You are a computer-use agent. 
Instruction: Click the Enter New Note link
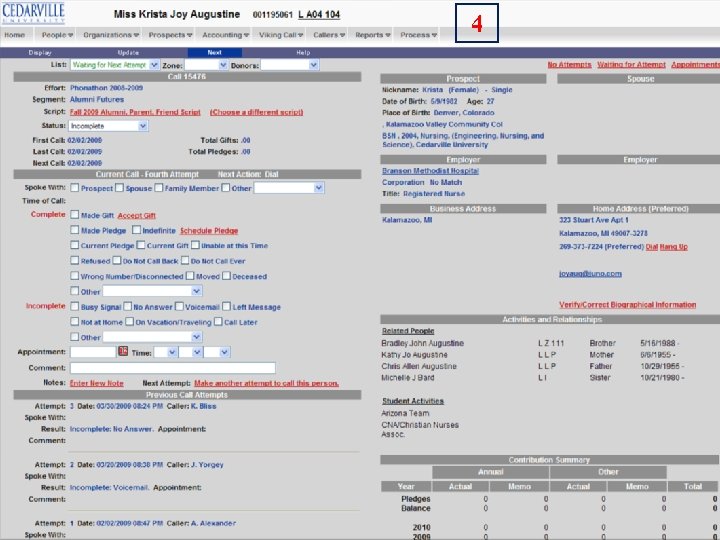point(96,383)
